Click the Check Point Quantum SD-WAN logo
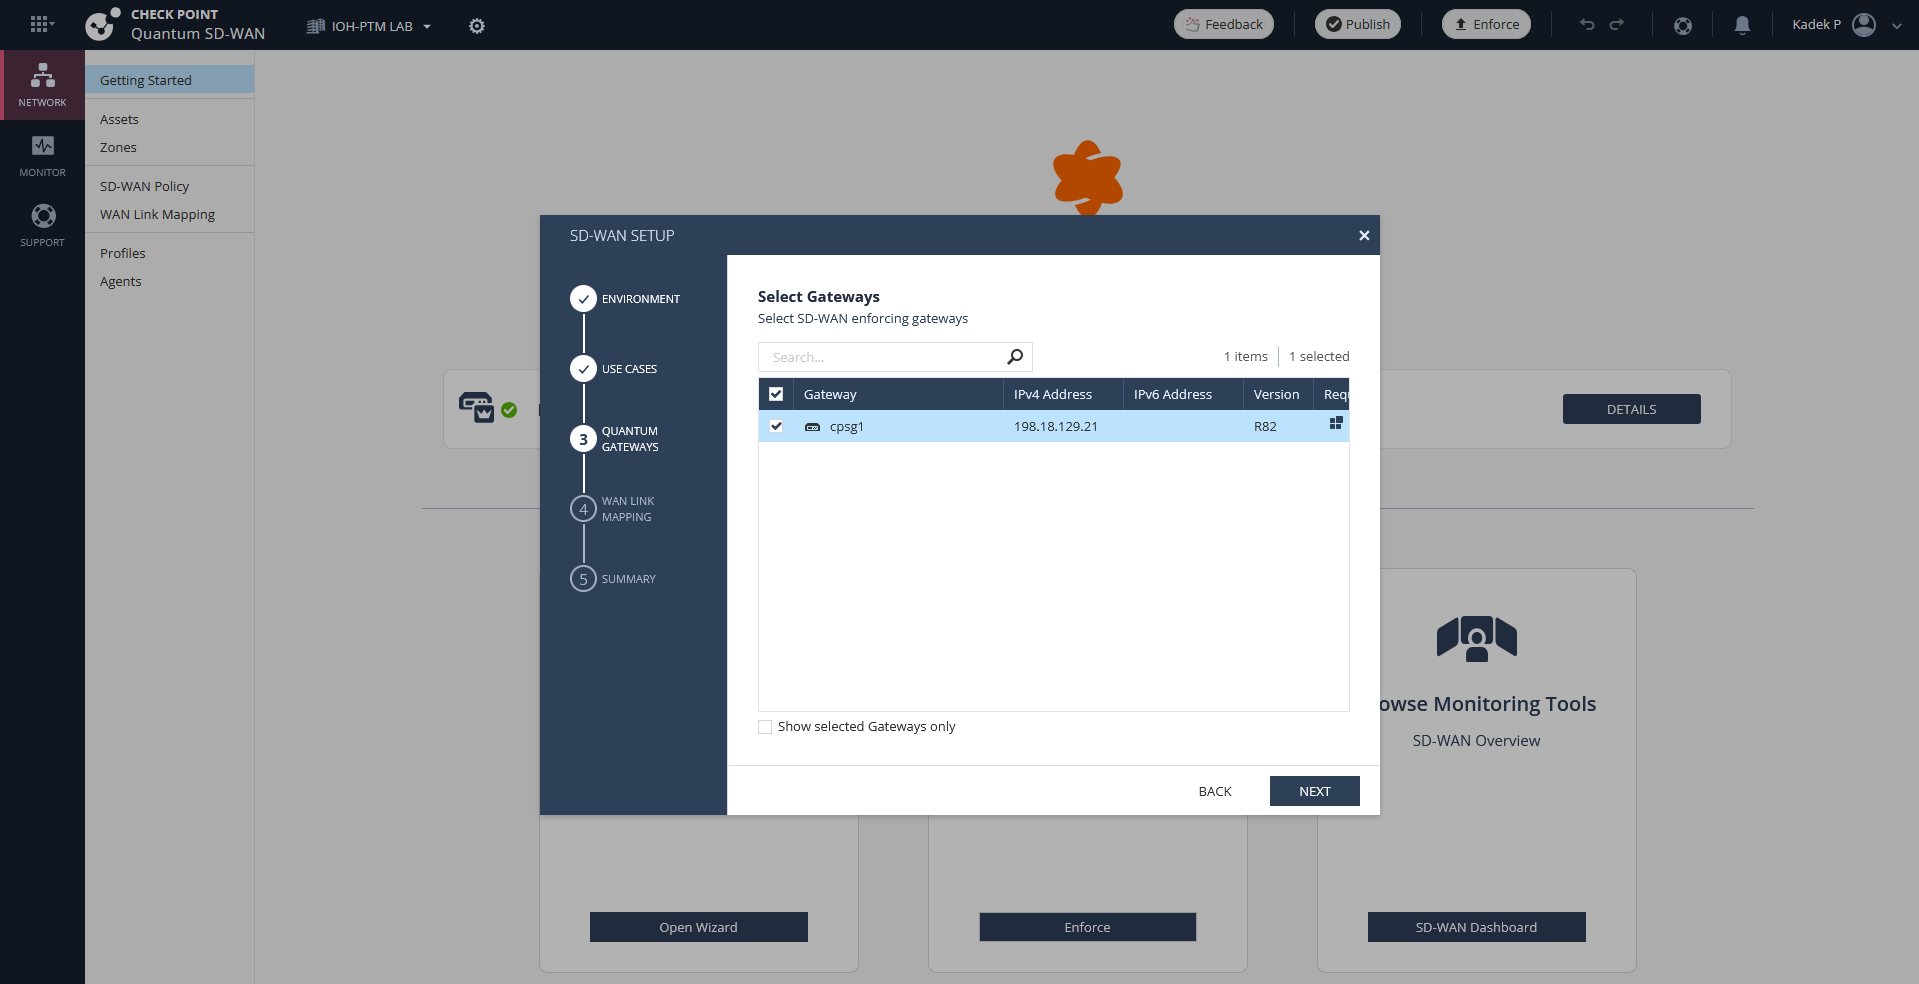 click(x=176, y=25)
